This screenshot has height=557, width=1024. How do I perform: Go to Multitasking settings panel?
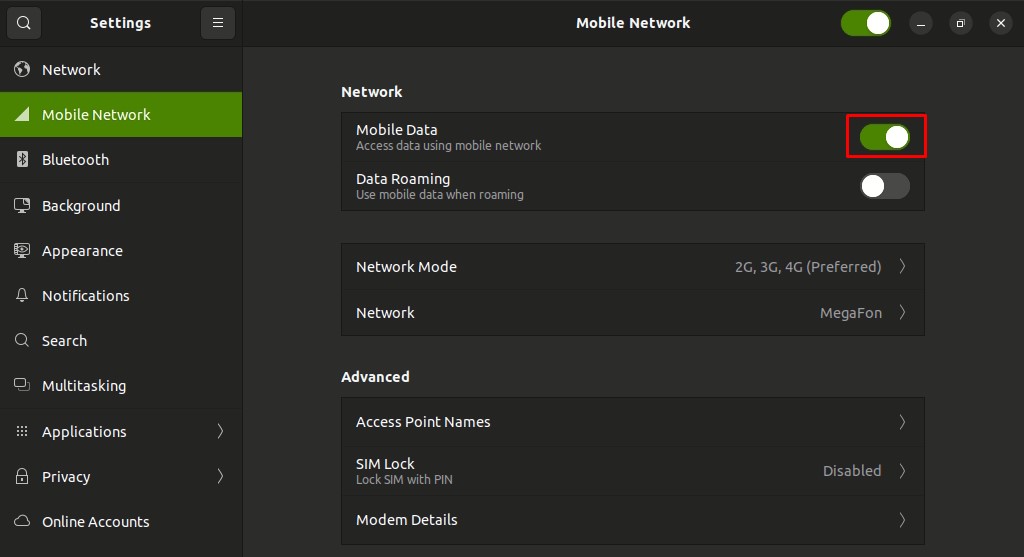[84, 386]
